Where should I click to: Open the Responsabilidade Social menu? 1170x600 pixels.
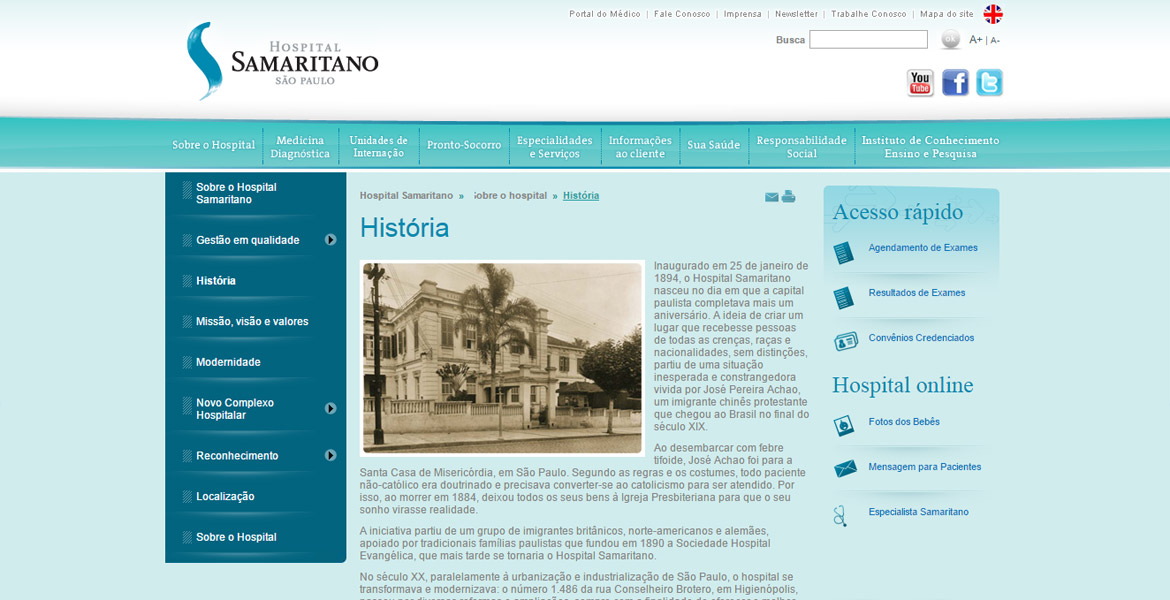pyautogui.click(x=801, y=146)
